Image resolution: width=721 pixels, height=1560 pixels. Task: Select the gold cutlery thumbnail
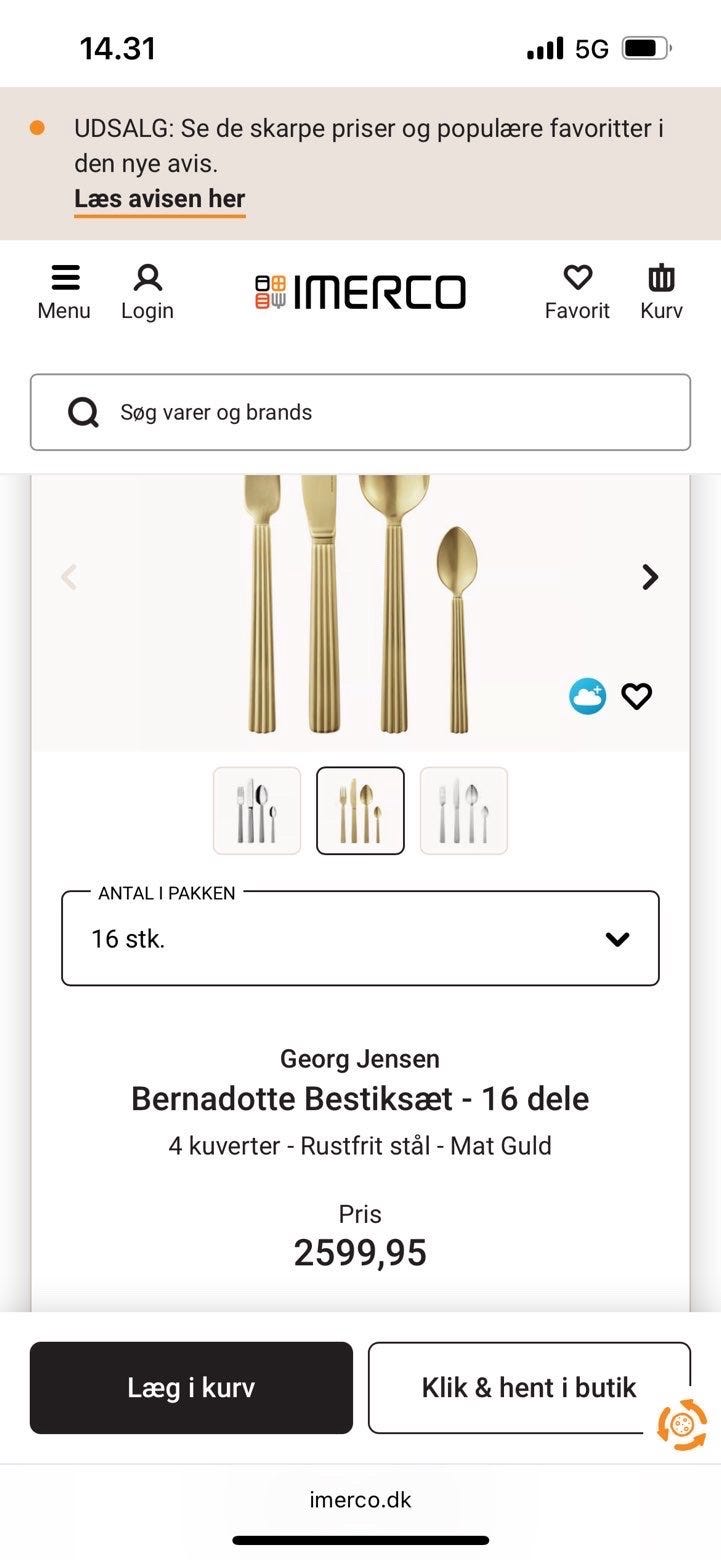[360, 811]
